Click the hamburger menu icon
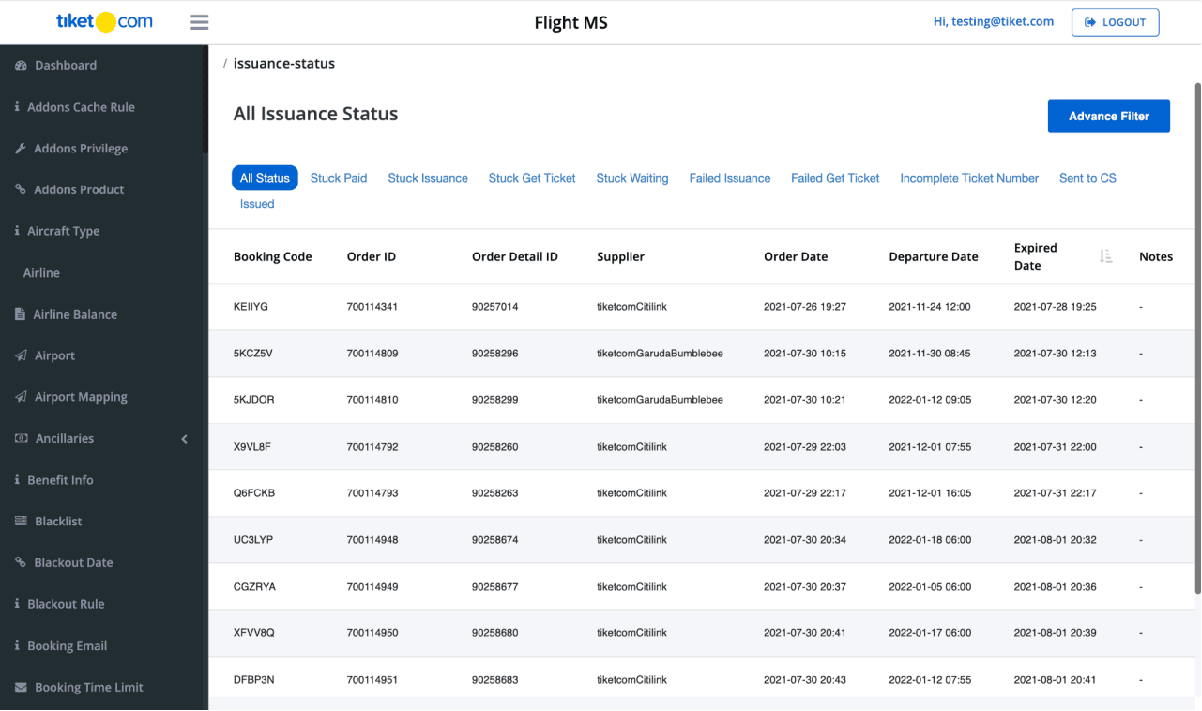 pos(199,21)
